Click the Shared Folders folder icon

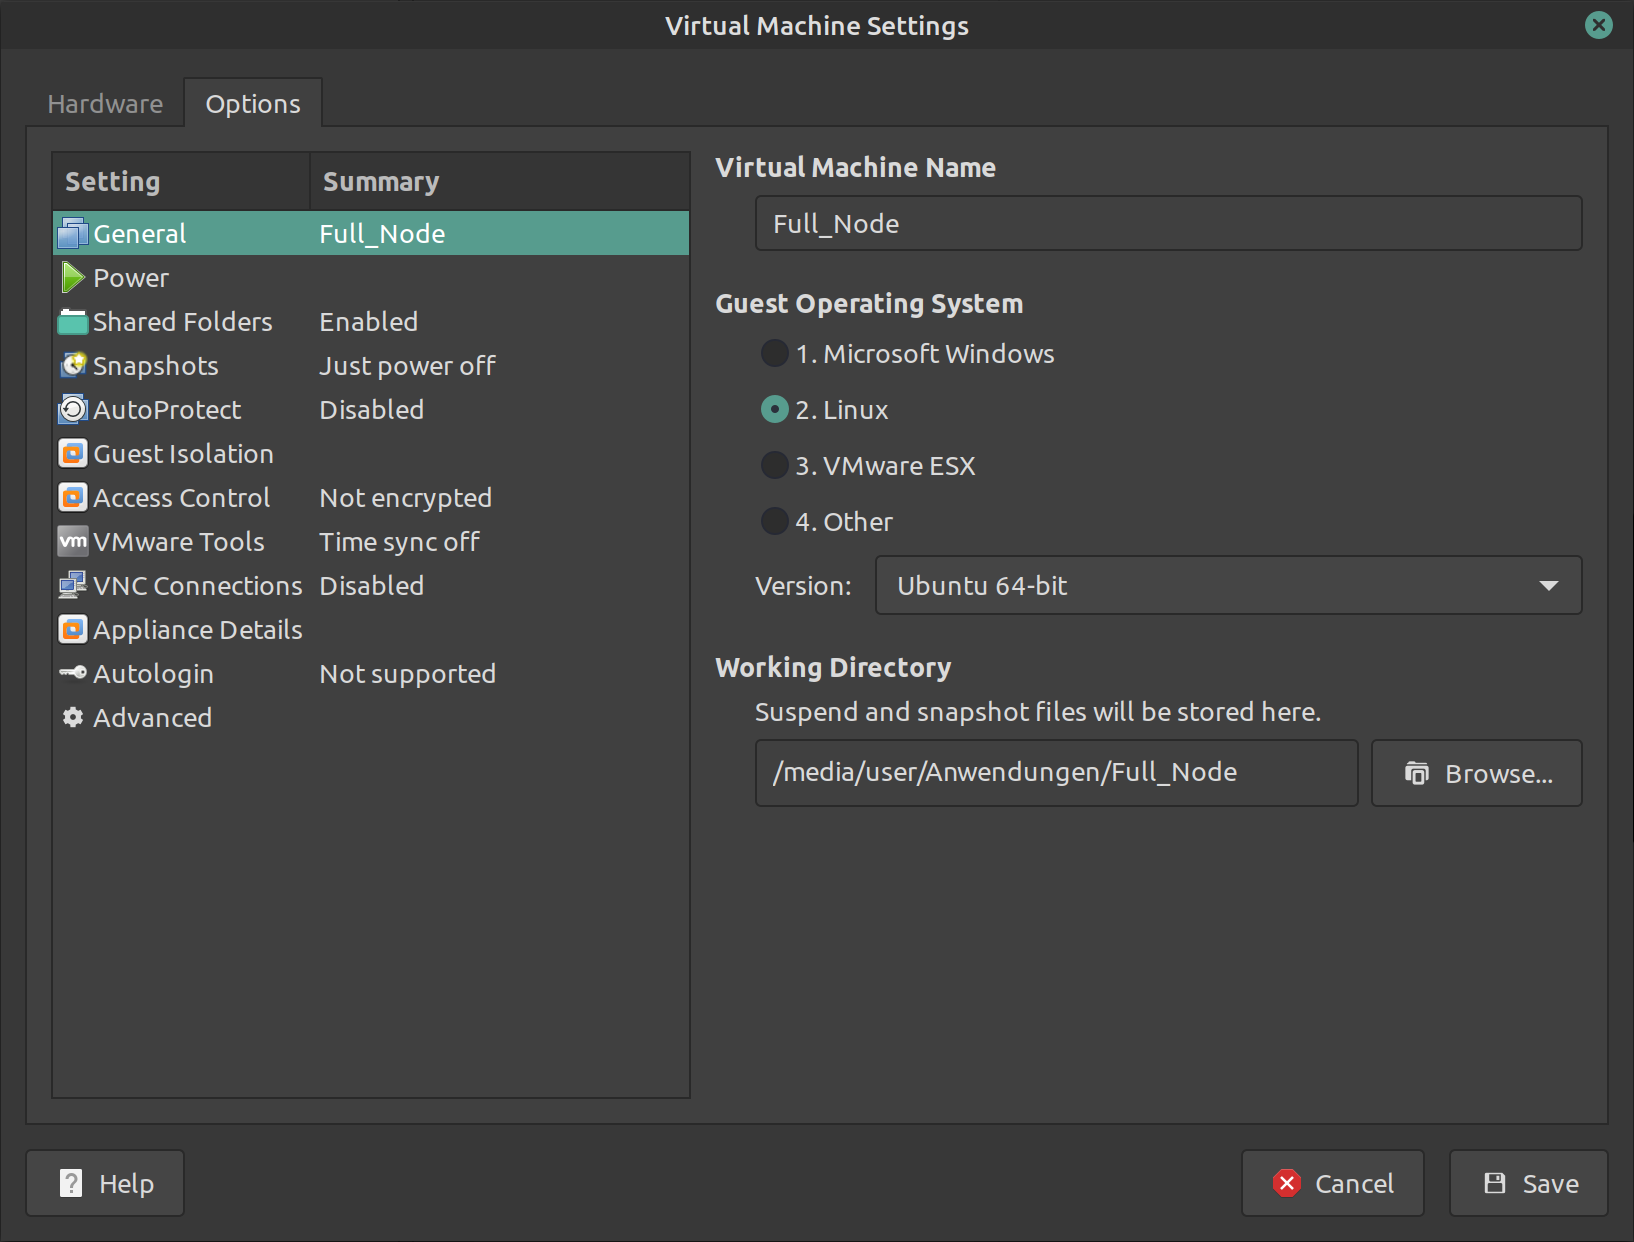(73, 321)
